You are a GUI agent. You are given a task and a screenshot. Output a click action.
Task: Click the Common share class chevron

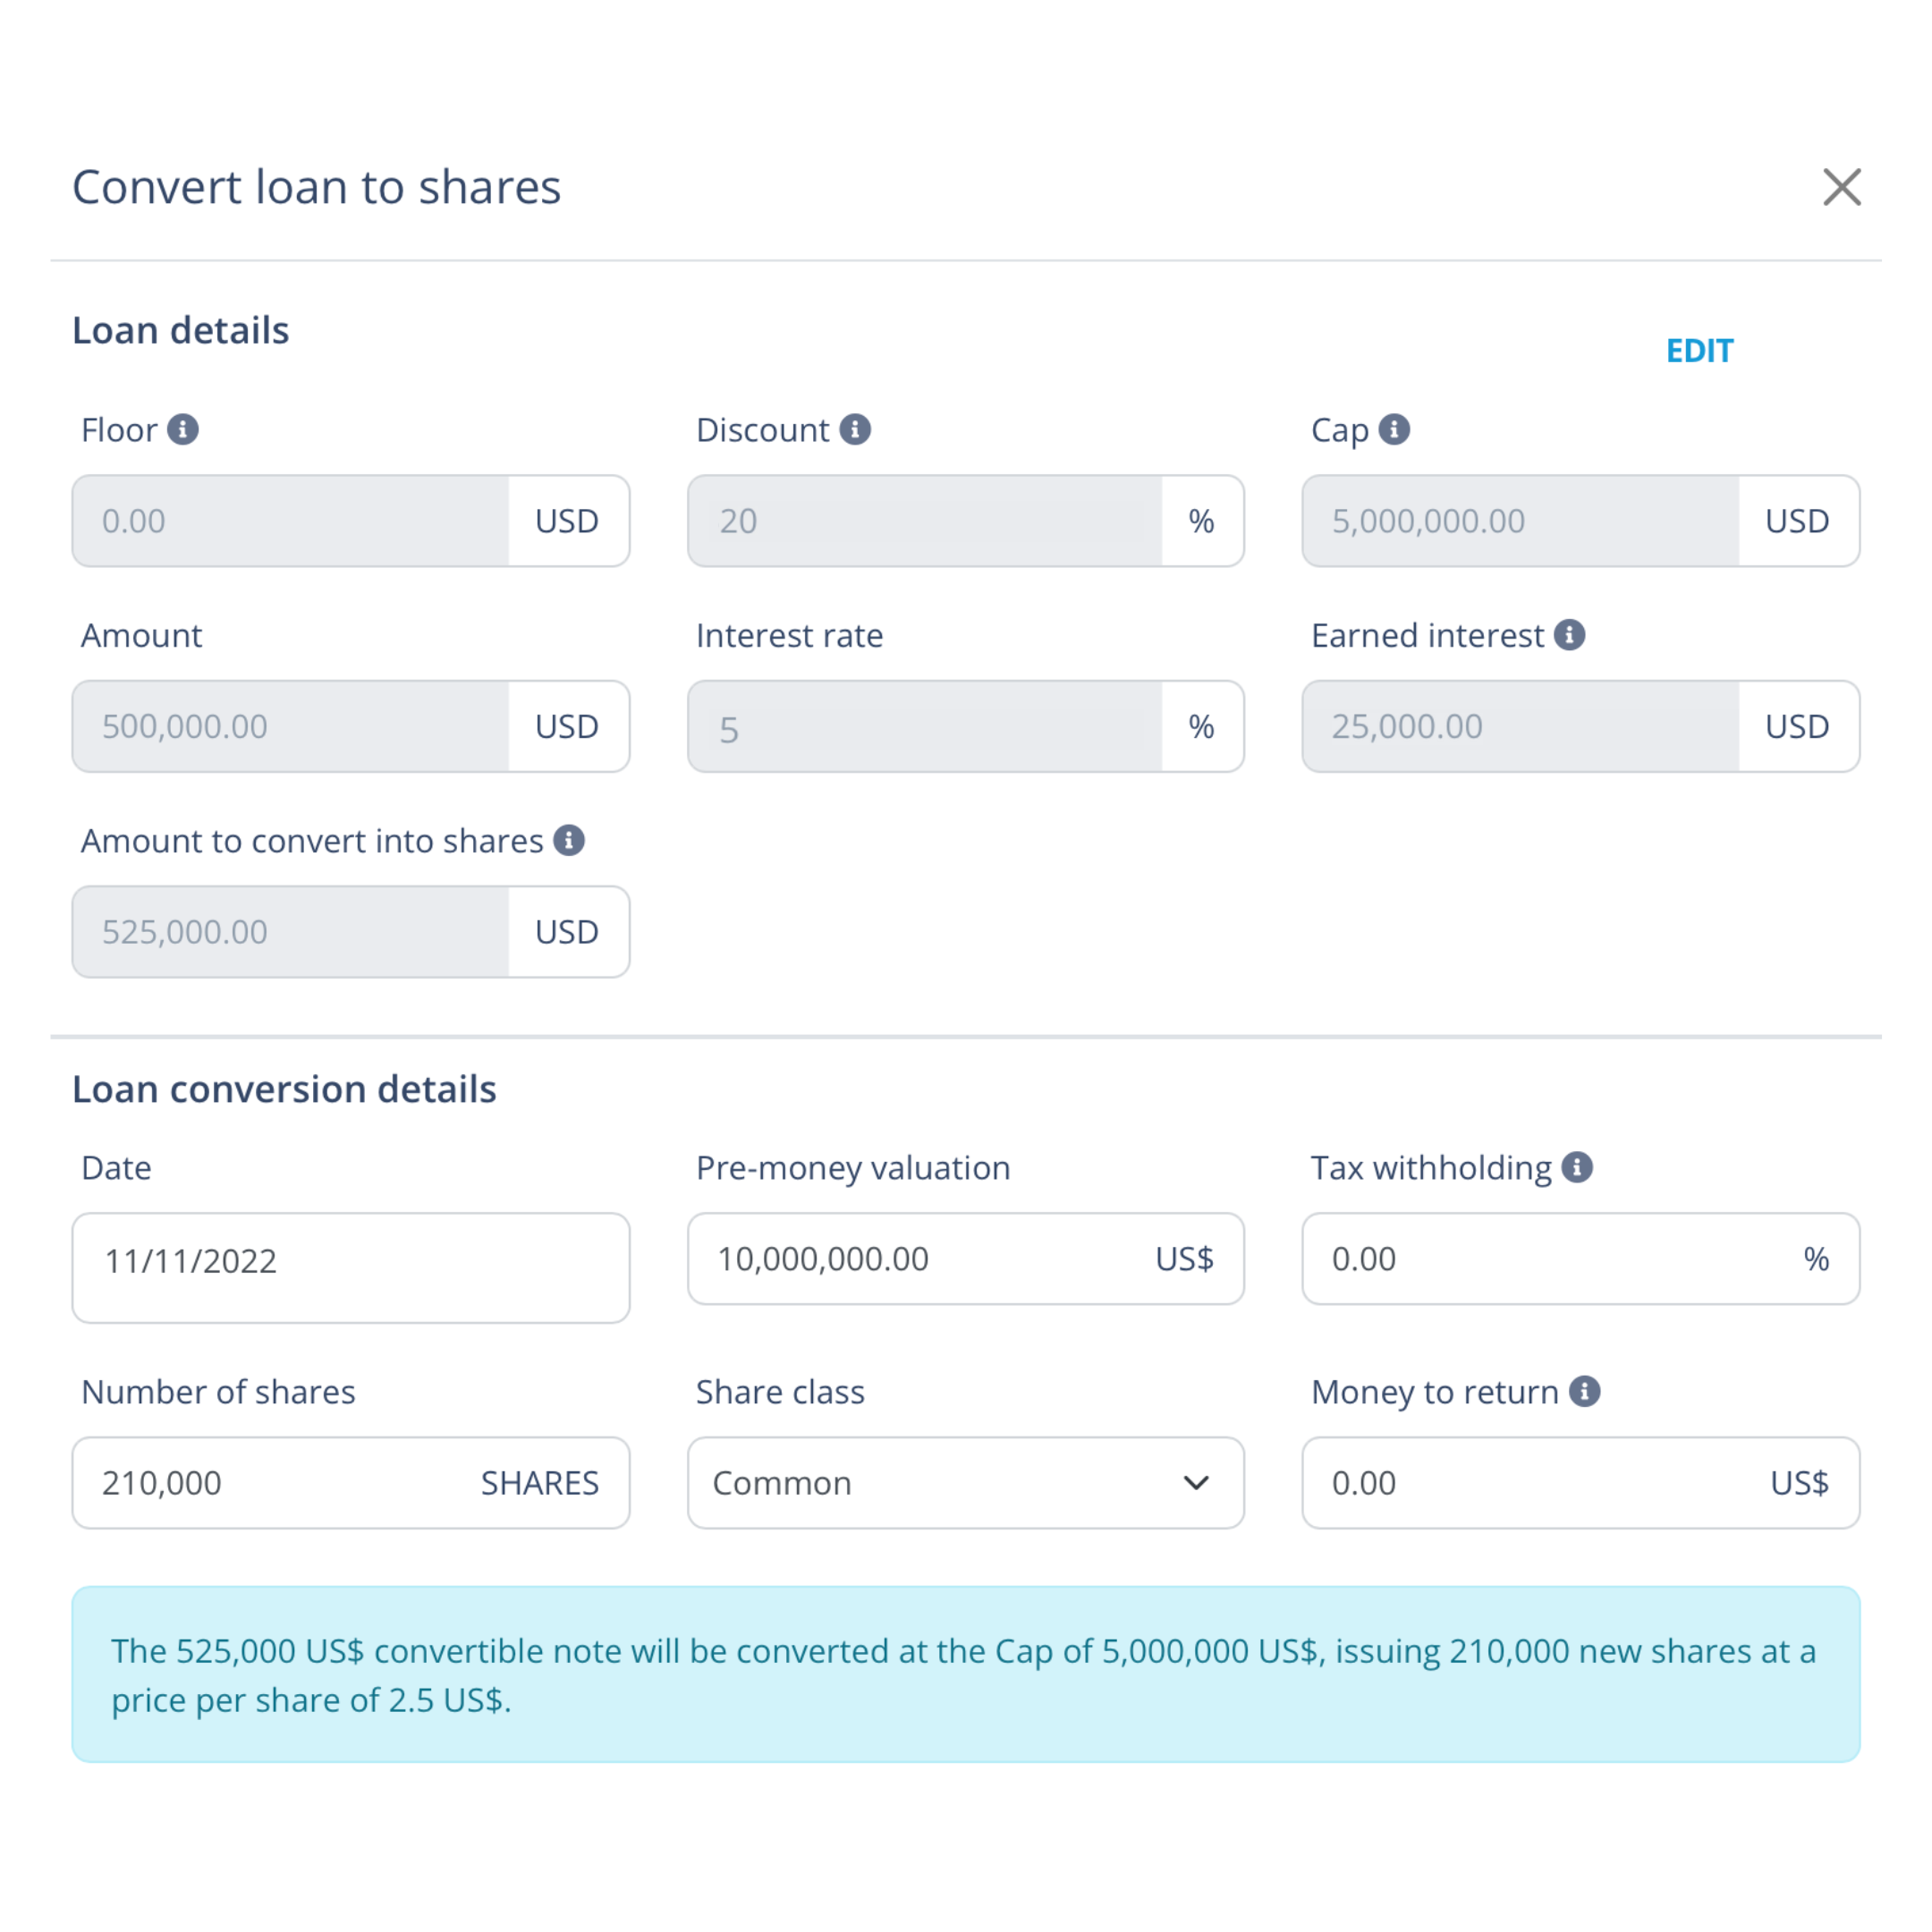pos(1198,1483)
